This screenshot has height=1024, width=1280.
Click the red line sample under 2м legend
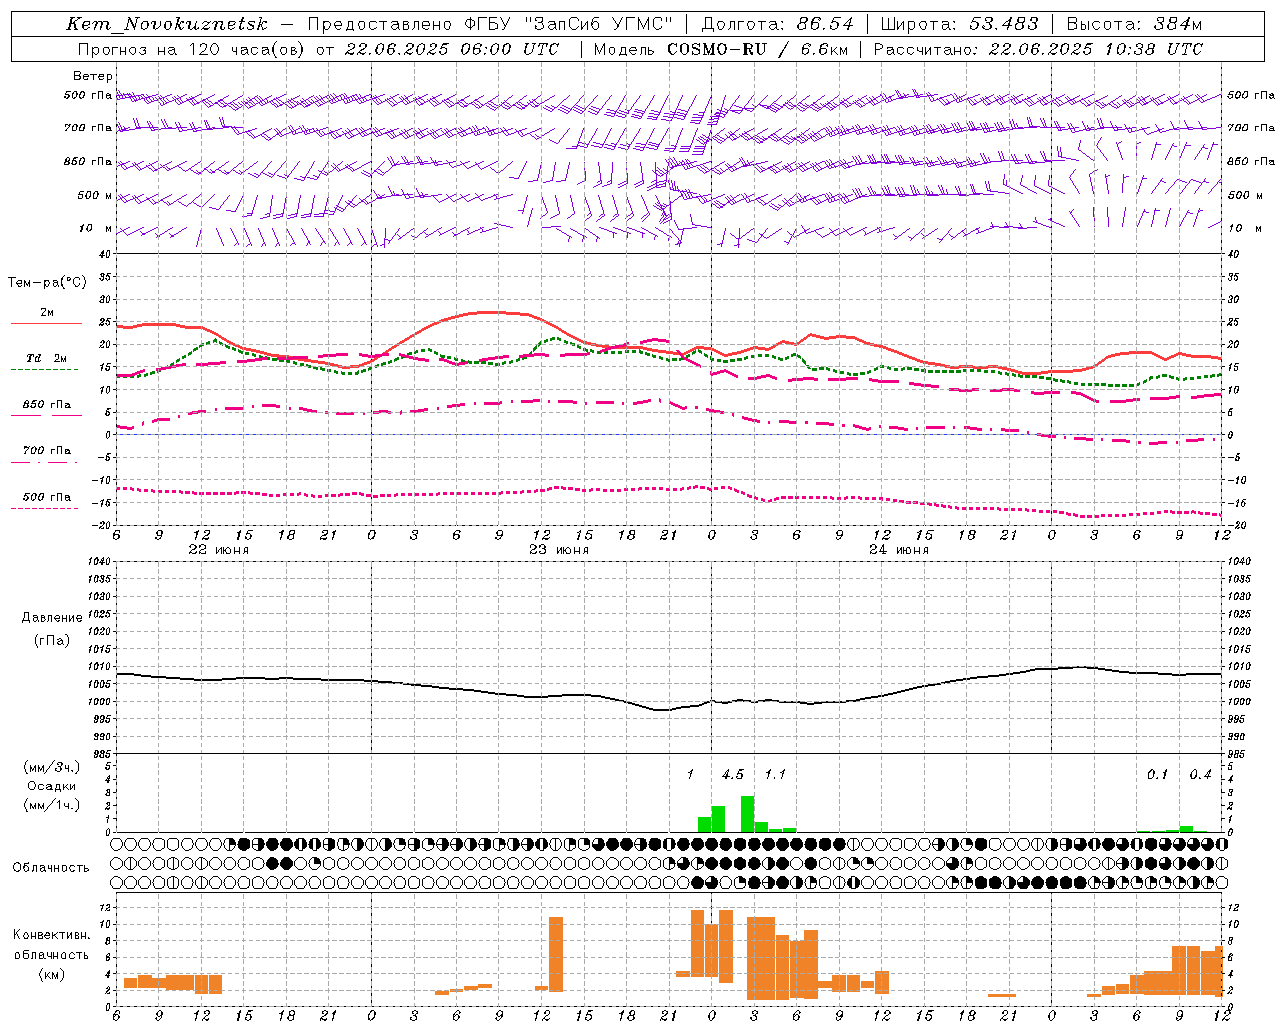[x=46, y=324]
